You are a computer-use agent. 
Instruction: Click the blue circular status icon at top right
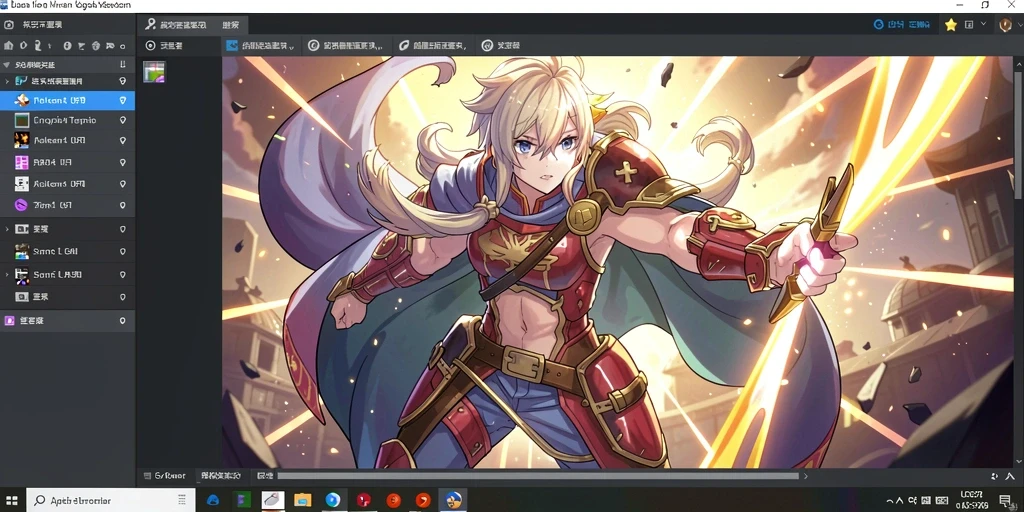tap(878, 25)
